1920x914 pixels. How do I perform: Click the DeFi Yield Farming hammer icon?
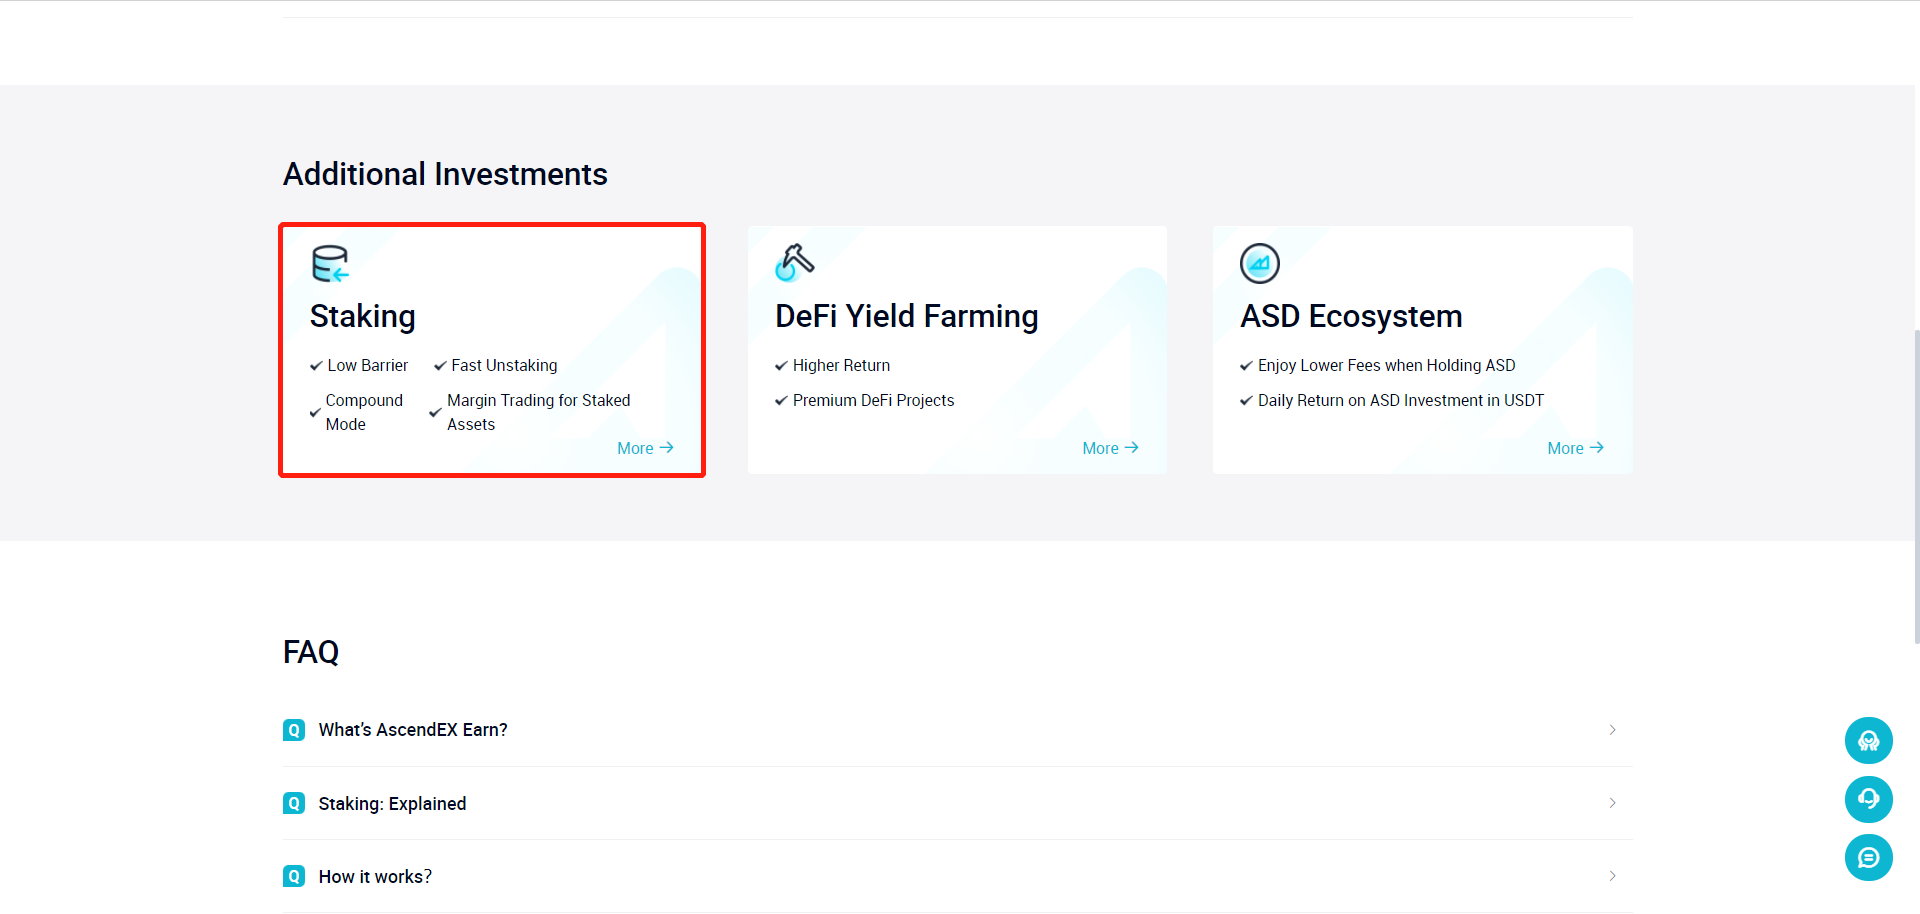coord(795,263)
